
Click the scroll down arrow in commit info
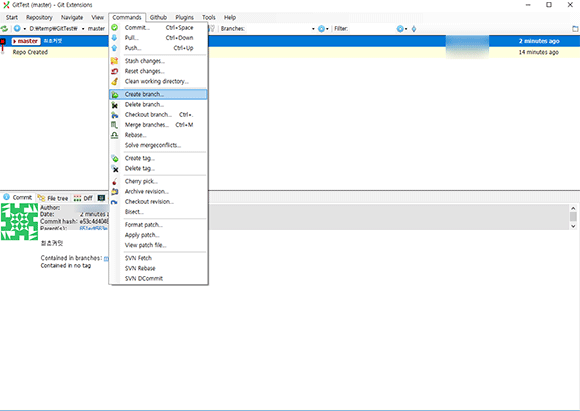pos(573,226)
